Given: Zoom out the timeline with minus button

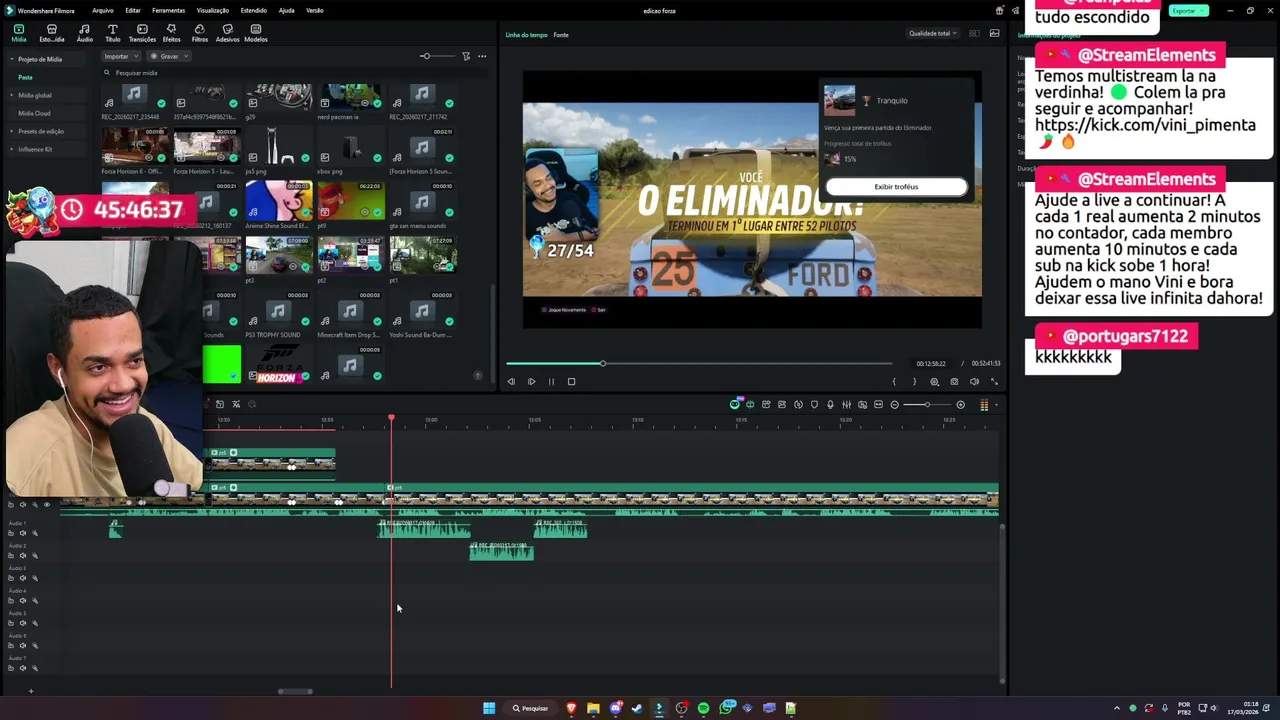Looking at the screenshot, I should tap(894, 404).
